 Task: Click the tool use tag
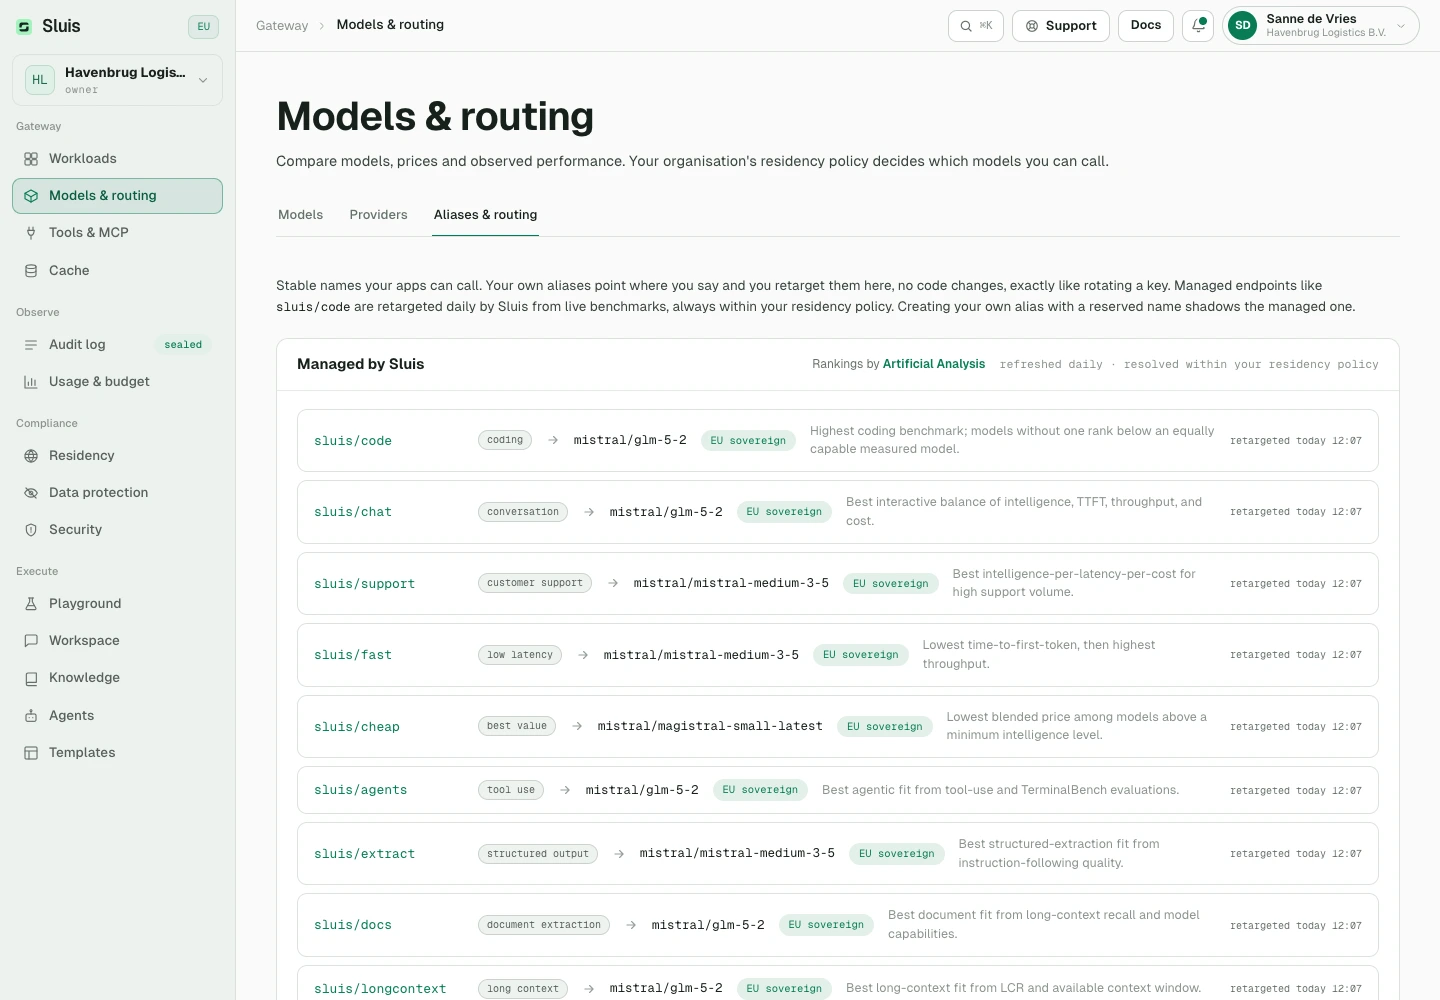point(511,790)
